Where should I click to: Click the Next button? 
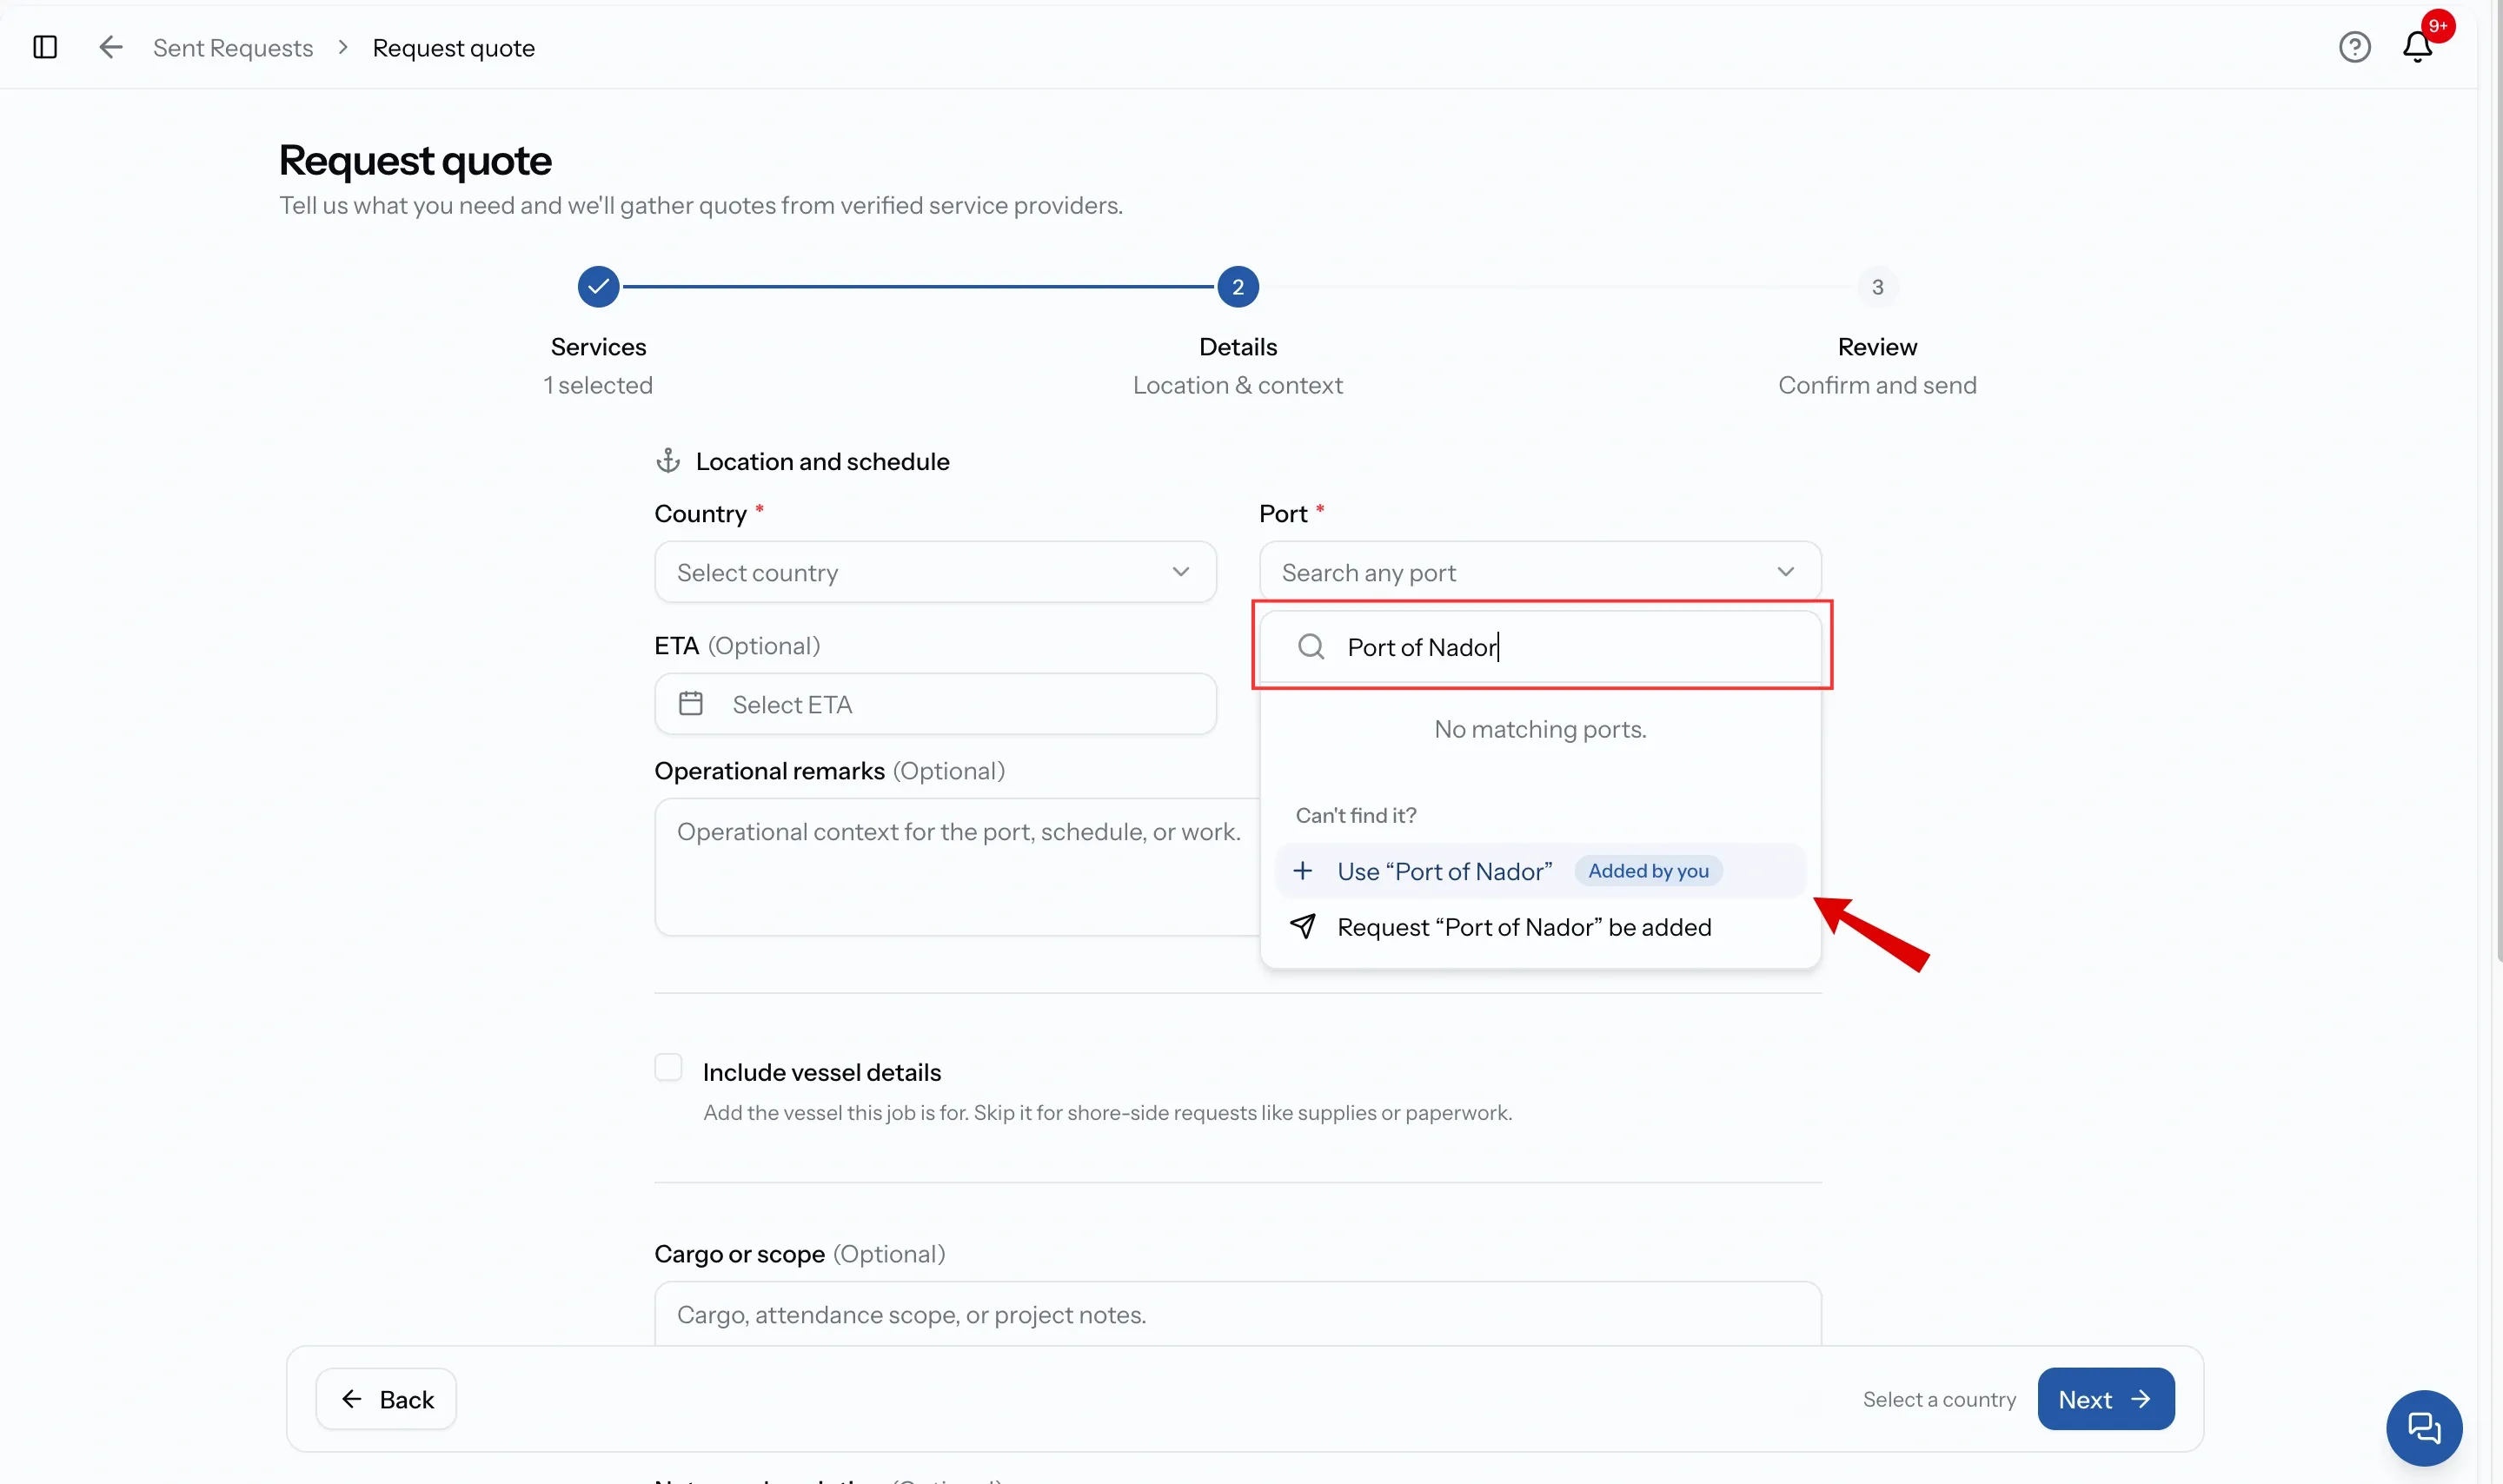click(x=2105, y=1399)
